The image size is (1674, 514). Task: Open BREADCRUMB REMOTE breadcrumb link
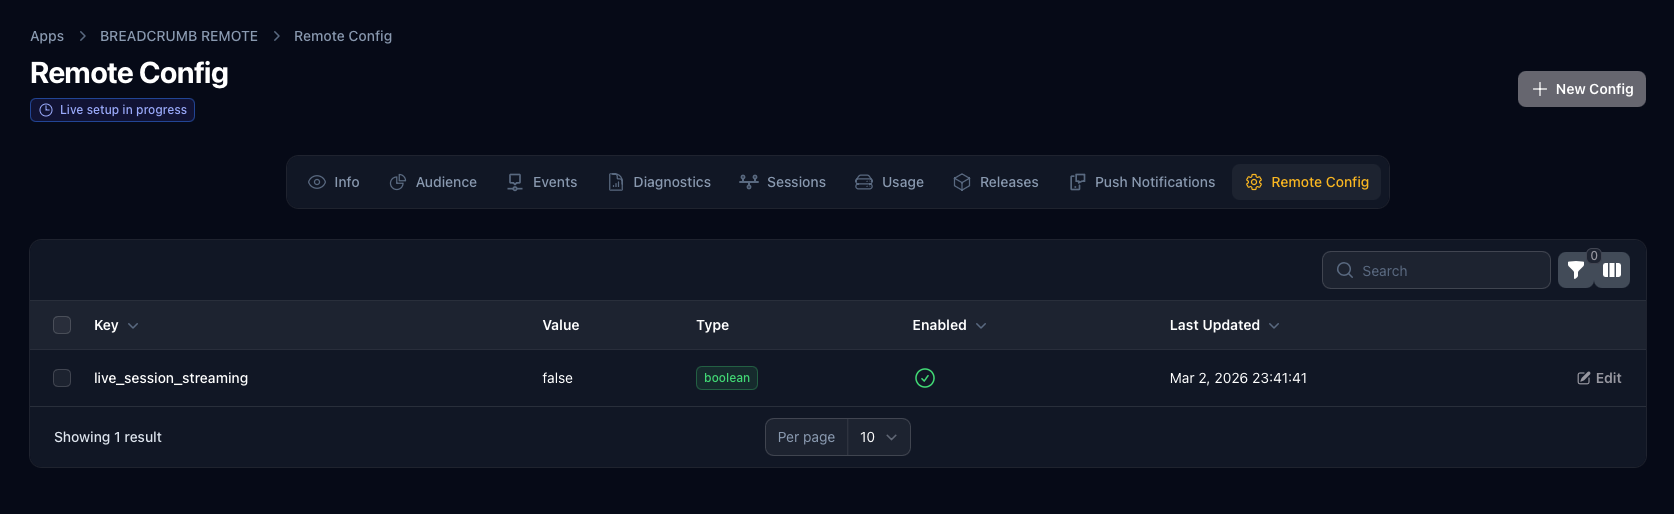pyautogui.click(x=179, y=36)
